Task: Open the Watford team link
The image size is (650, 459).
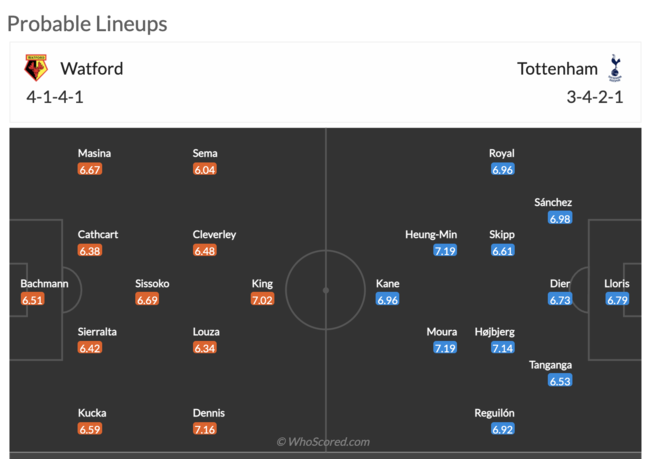Action: pyautogui.click(x=92, y=69)
